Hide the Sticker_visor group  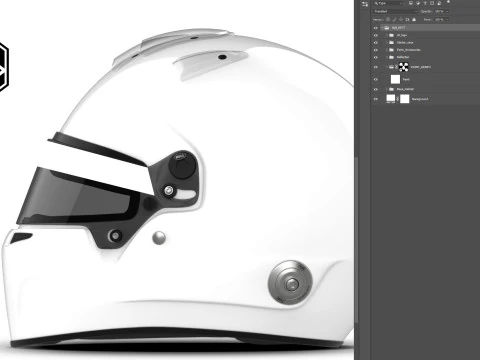click(376, 42)
